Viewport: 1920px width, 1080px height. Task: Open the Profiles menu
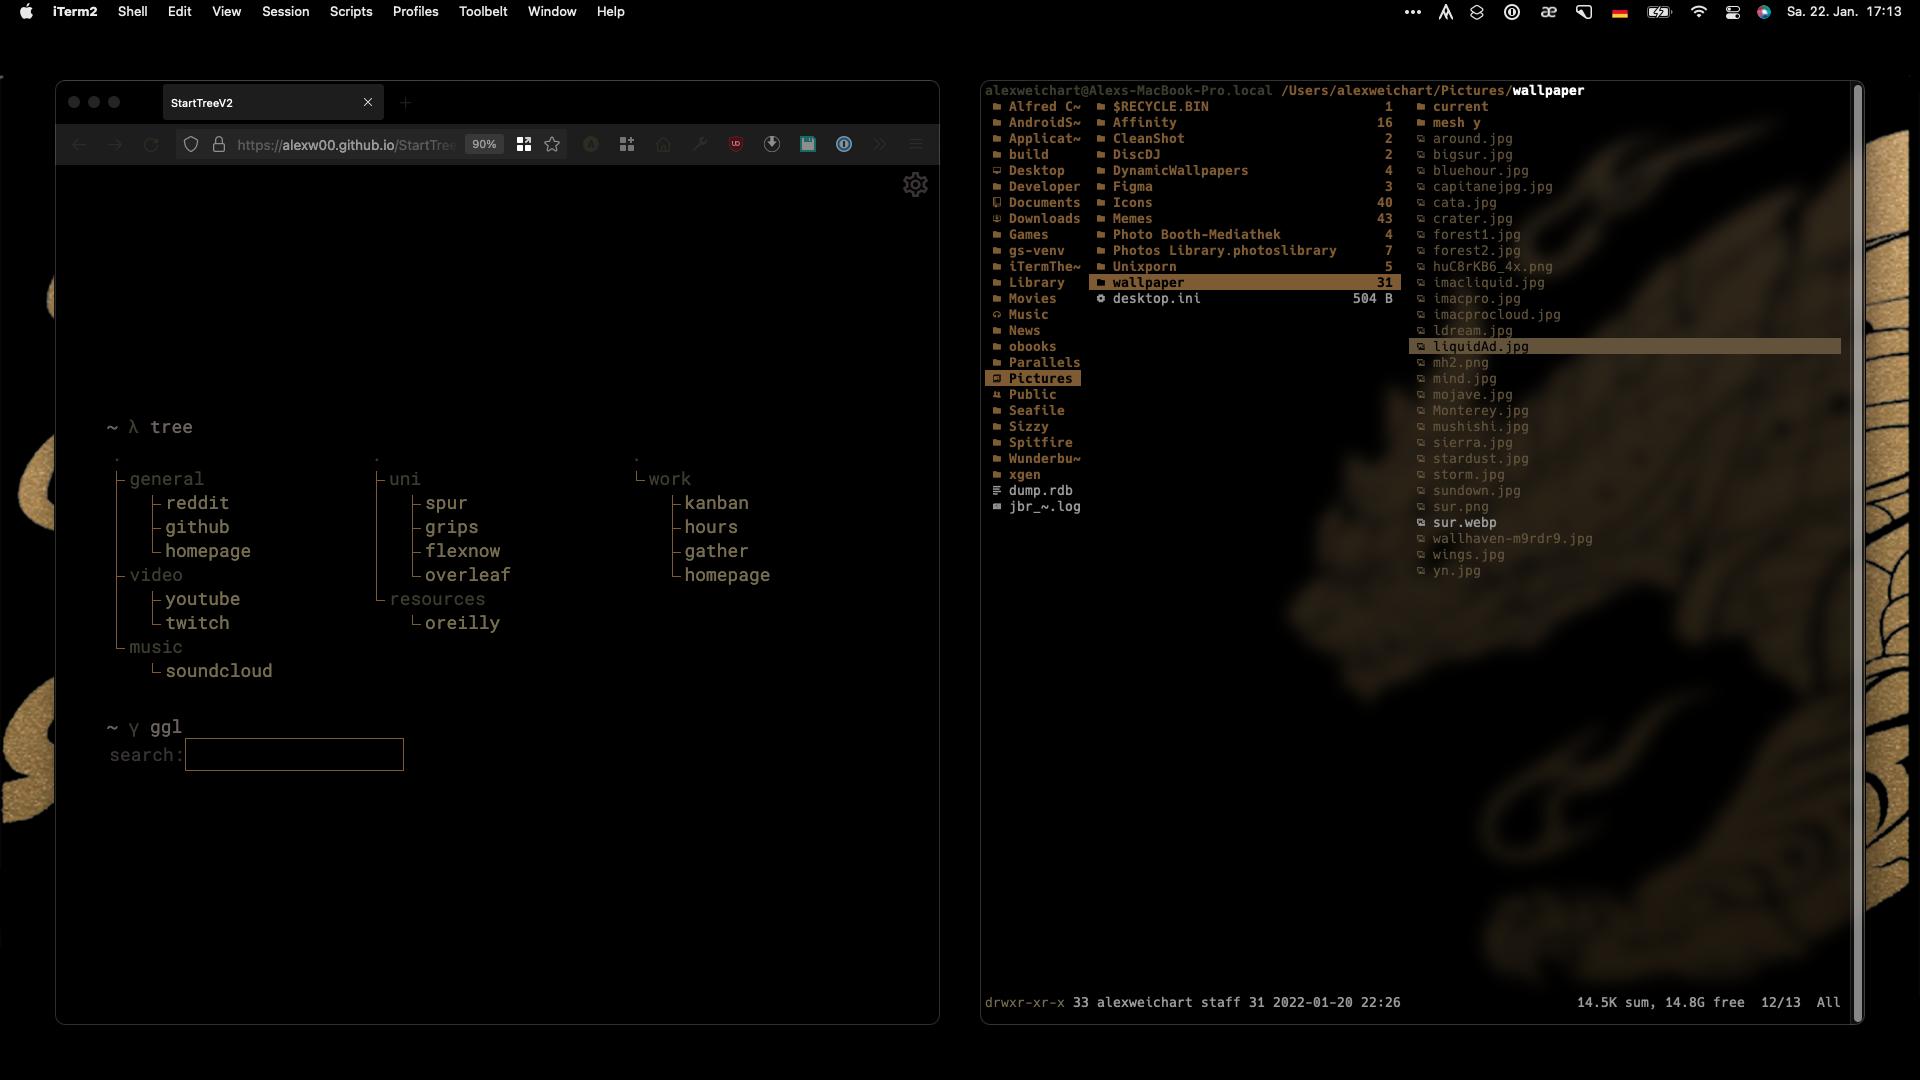pos(415,12)
